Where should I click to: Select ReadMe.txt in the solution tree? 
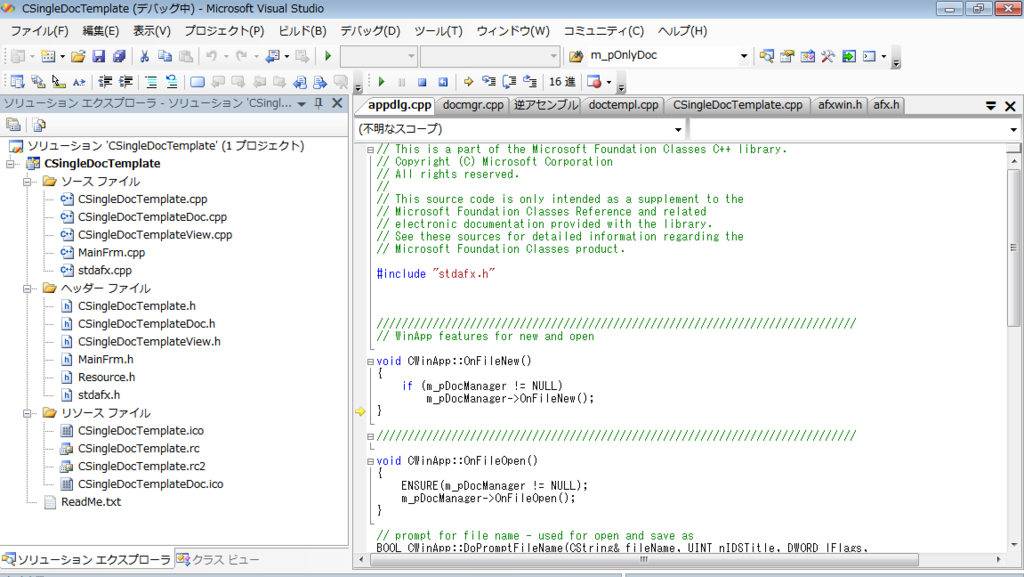point(91,502)
